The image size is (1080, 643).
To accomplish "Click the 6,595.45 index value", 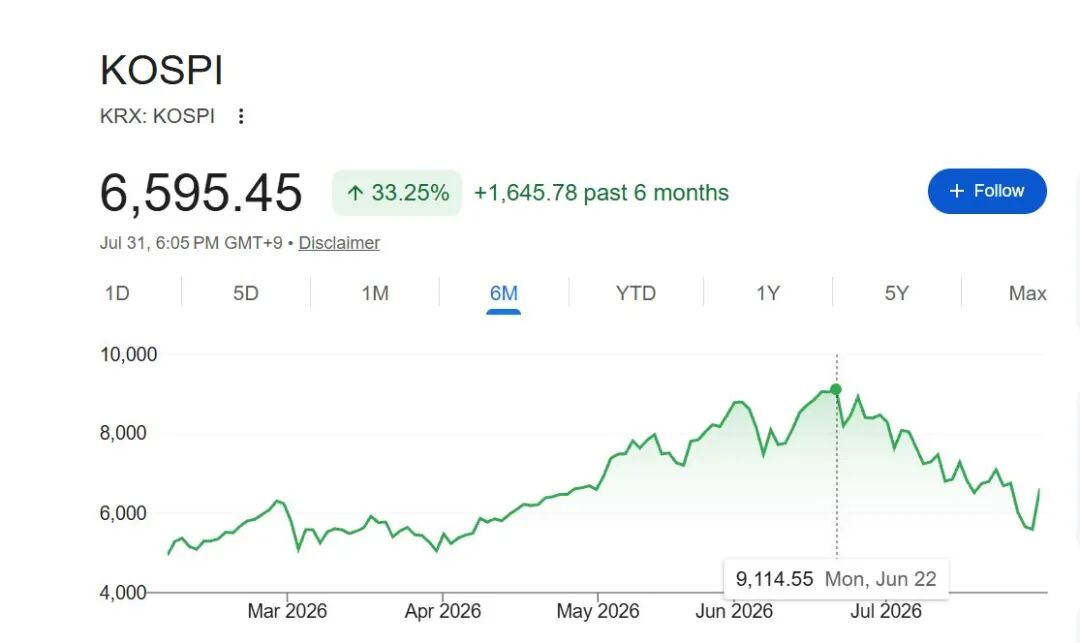I will pos(201,193).
